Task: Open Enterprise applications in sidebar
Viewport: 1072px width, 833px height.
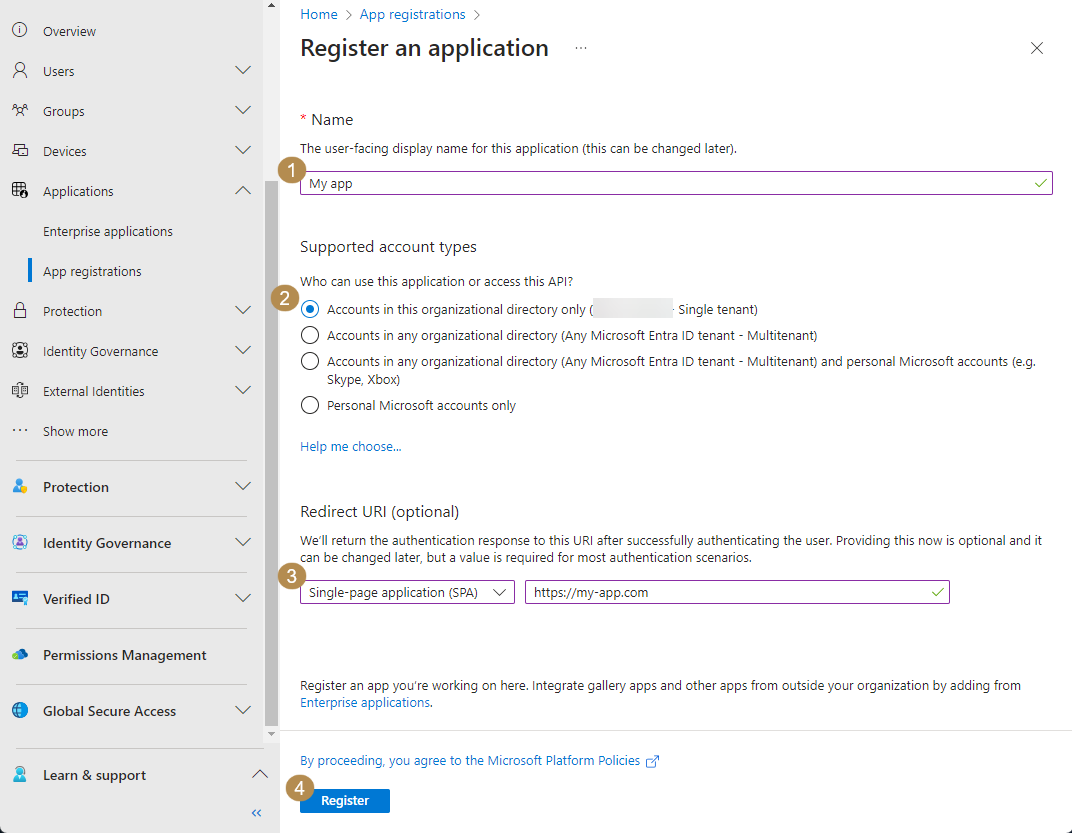Action: pyautogui.click(x=108, y=231)
